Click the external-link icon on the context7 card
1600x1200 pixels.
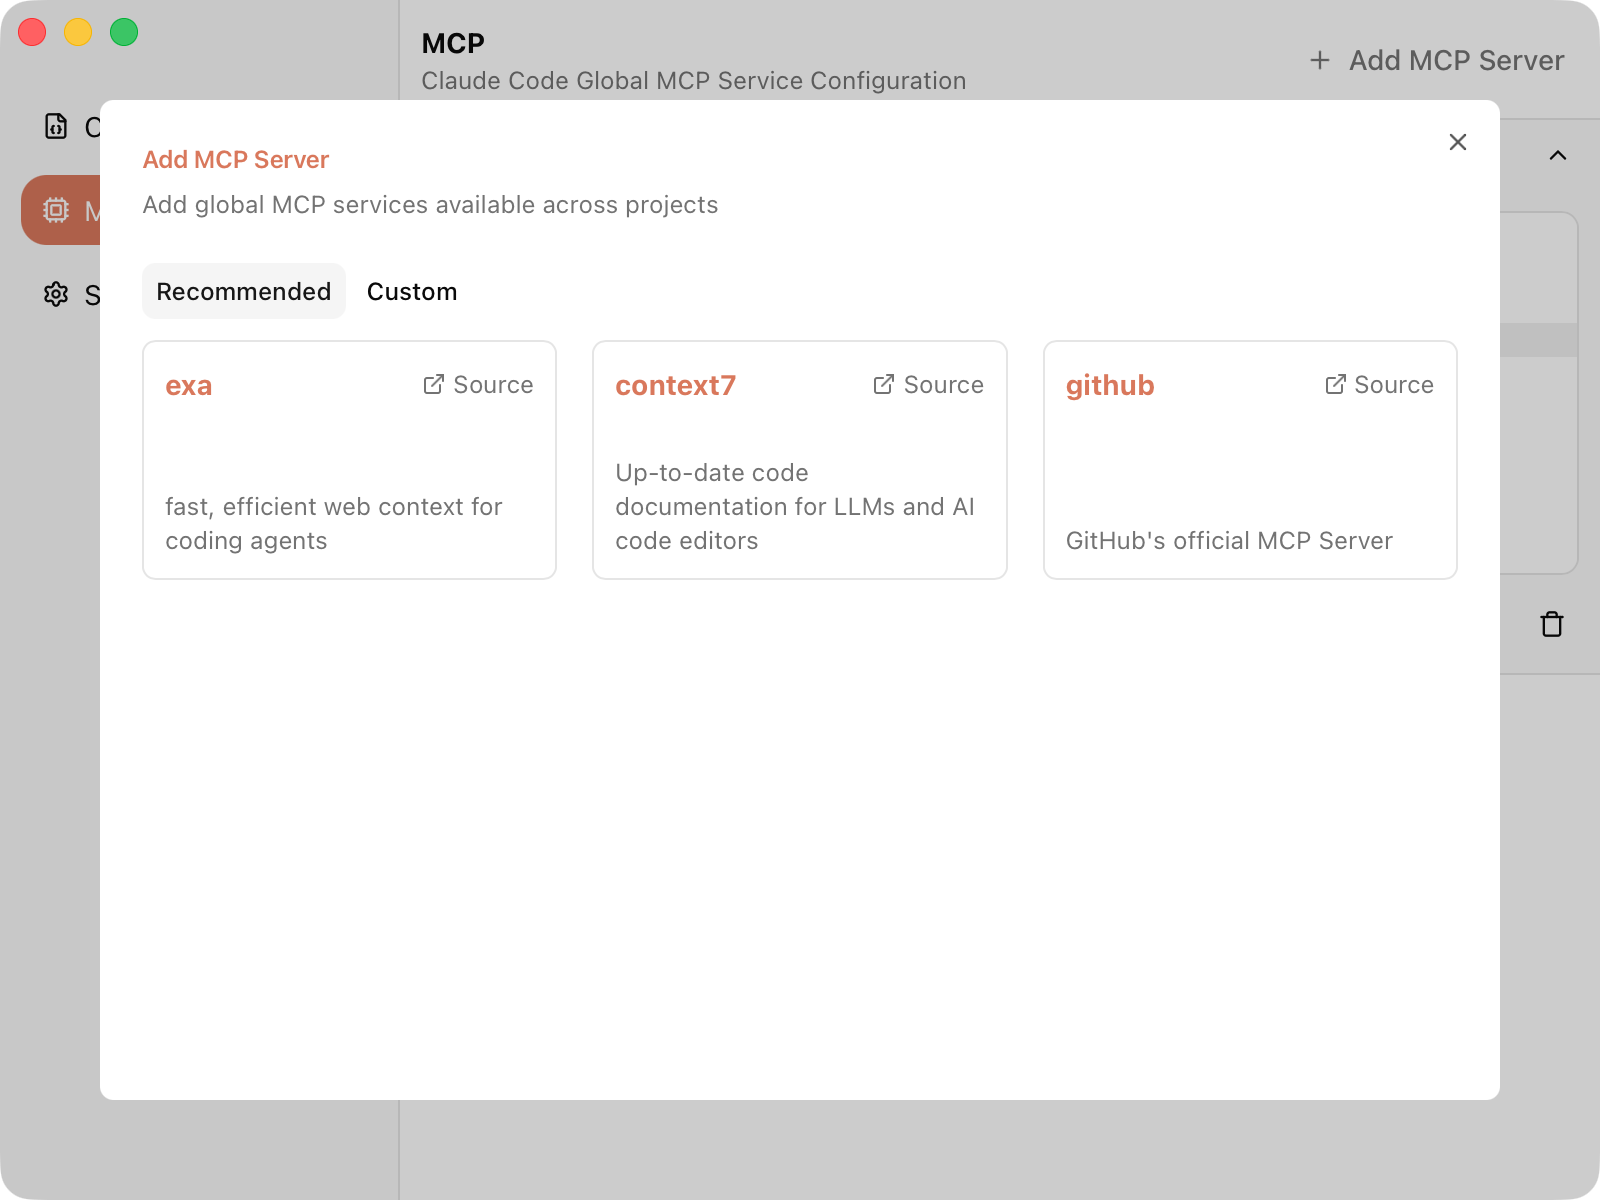click(x=884, y=385)
